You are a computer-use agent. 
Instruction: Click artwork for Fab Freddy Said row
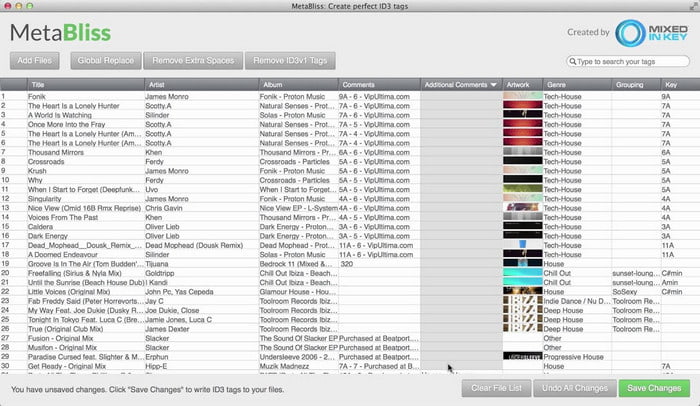[522, 300]
